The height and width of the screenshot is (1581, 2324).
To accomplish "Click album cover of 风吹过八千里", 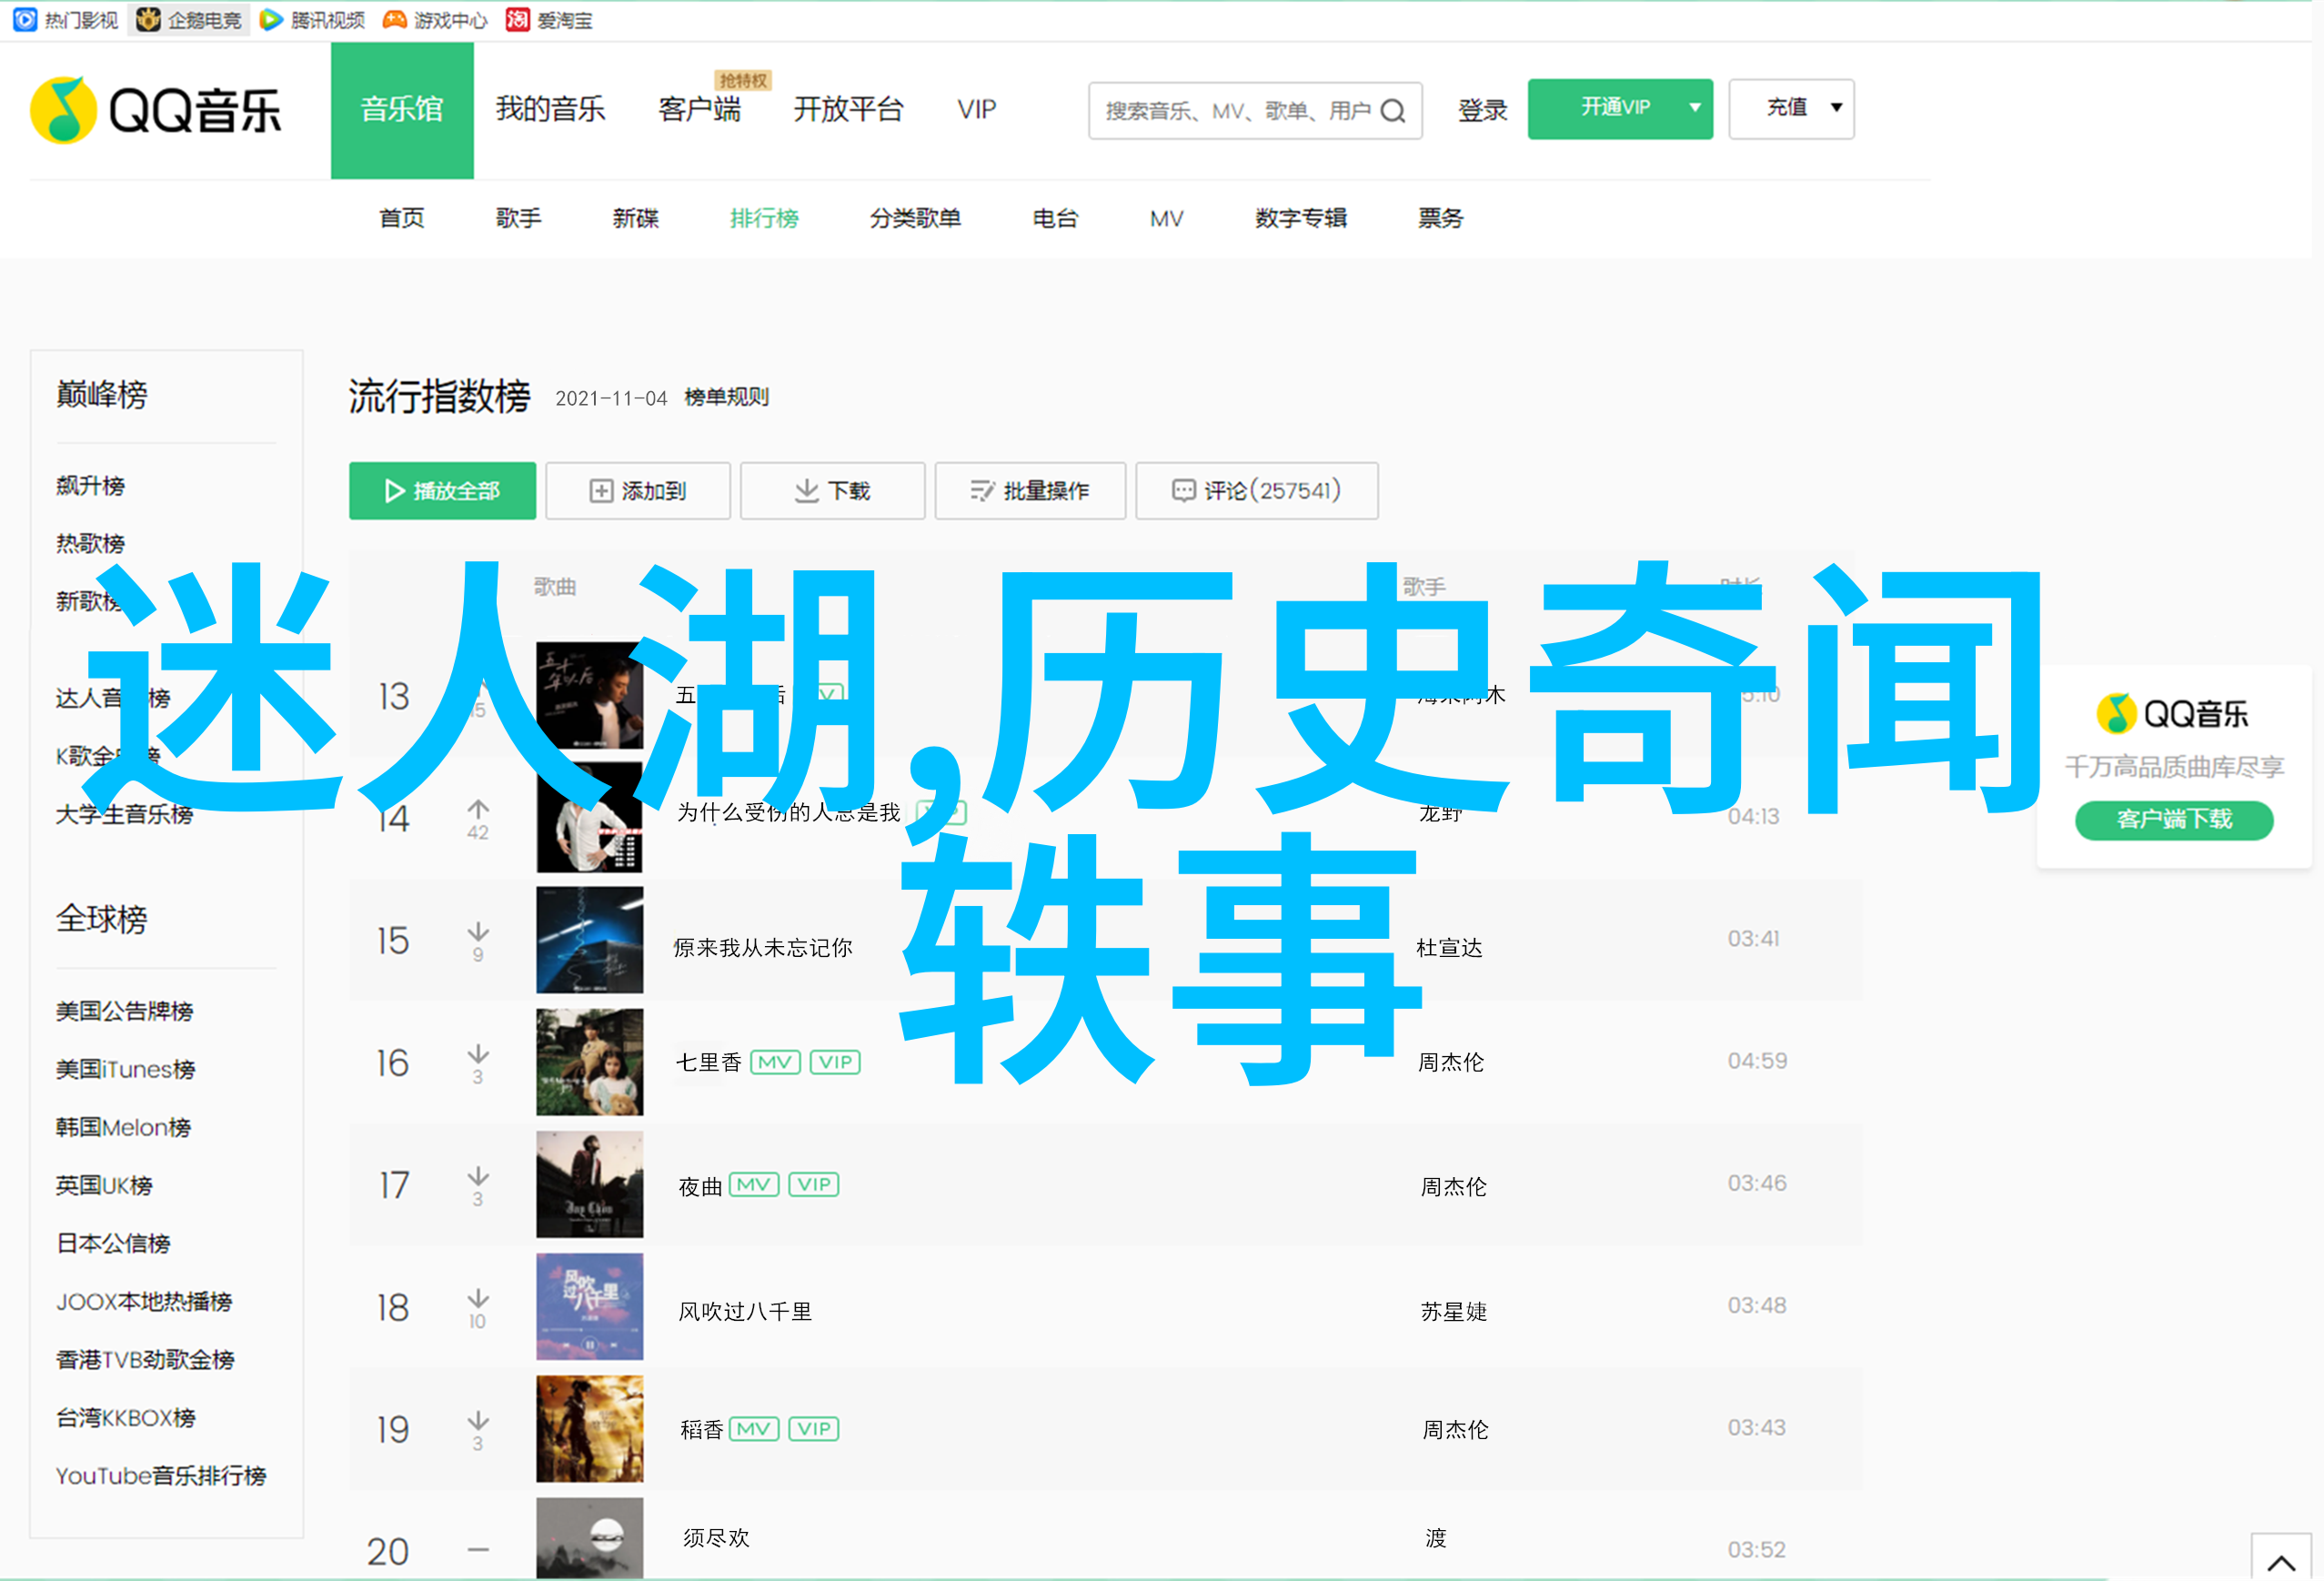I will pos(590,1306).
